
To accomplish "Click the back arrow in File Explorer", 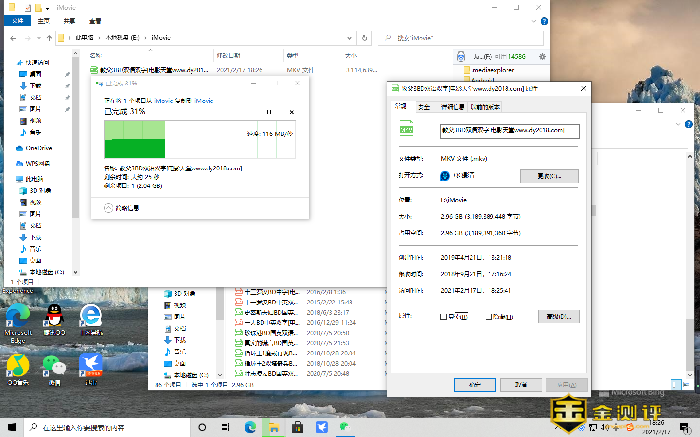I will [x=12, y=37].
